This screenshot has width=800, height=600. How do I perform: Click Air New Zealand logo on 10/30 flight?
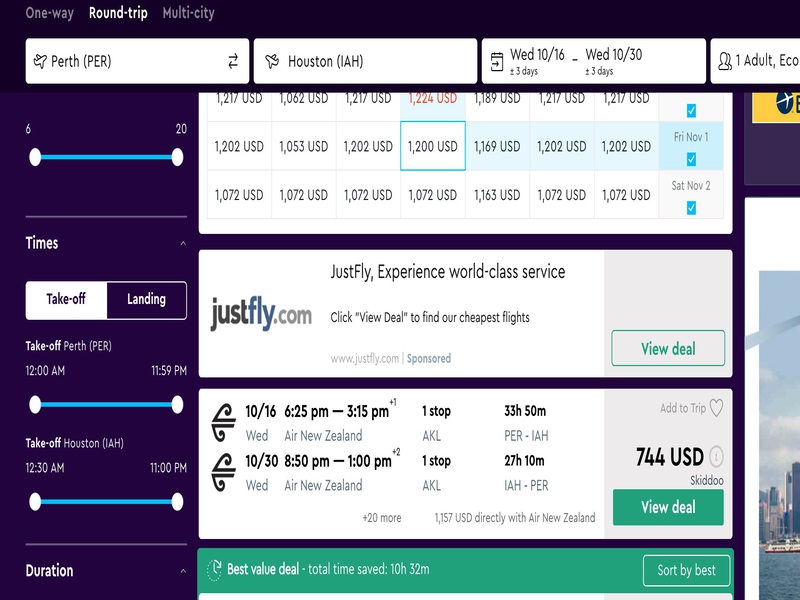coord(223,472)
